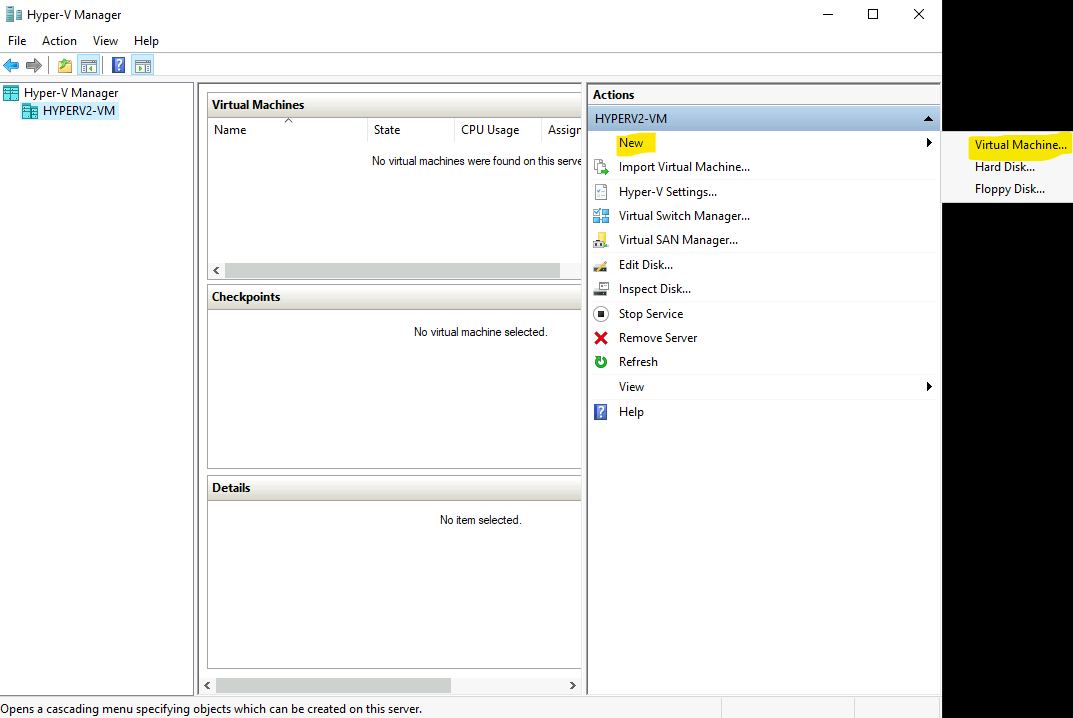Click the Up one level folder icon
Screen dimensions: 1073x718
[65, 66]
